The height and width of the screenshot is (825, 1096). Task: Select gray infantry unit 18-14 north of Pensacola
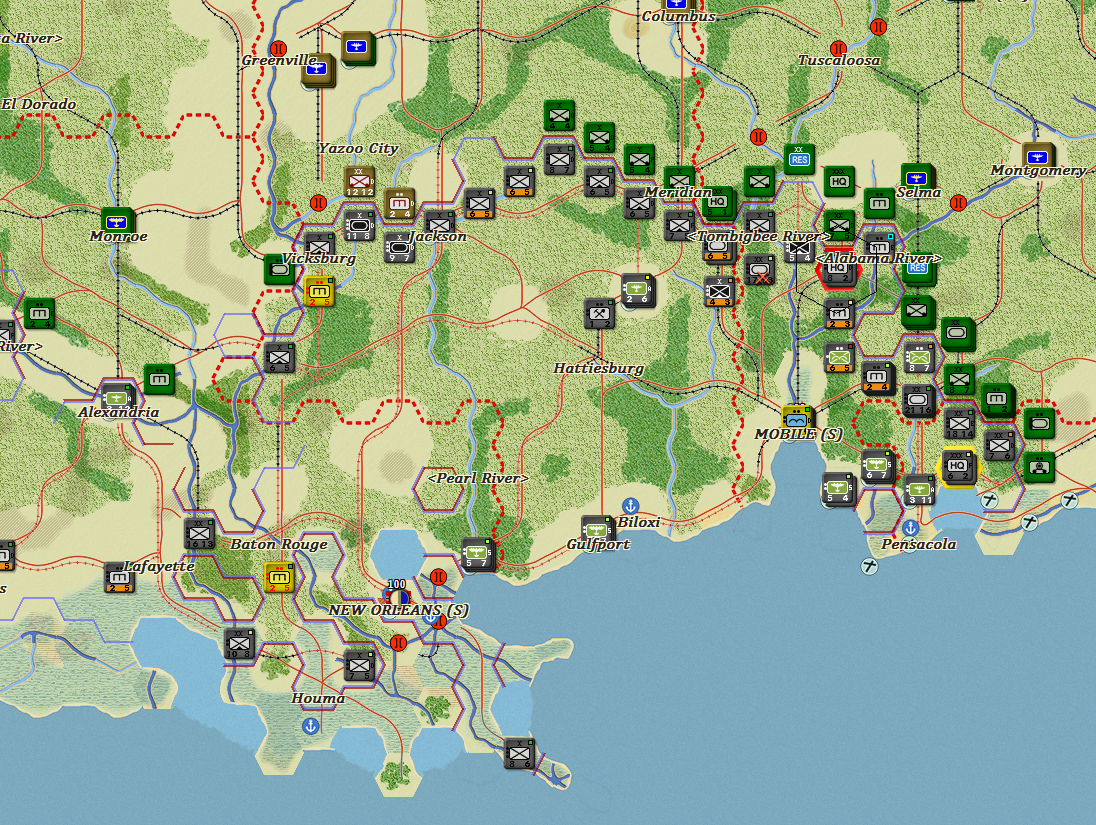pos(959,423)
